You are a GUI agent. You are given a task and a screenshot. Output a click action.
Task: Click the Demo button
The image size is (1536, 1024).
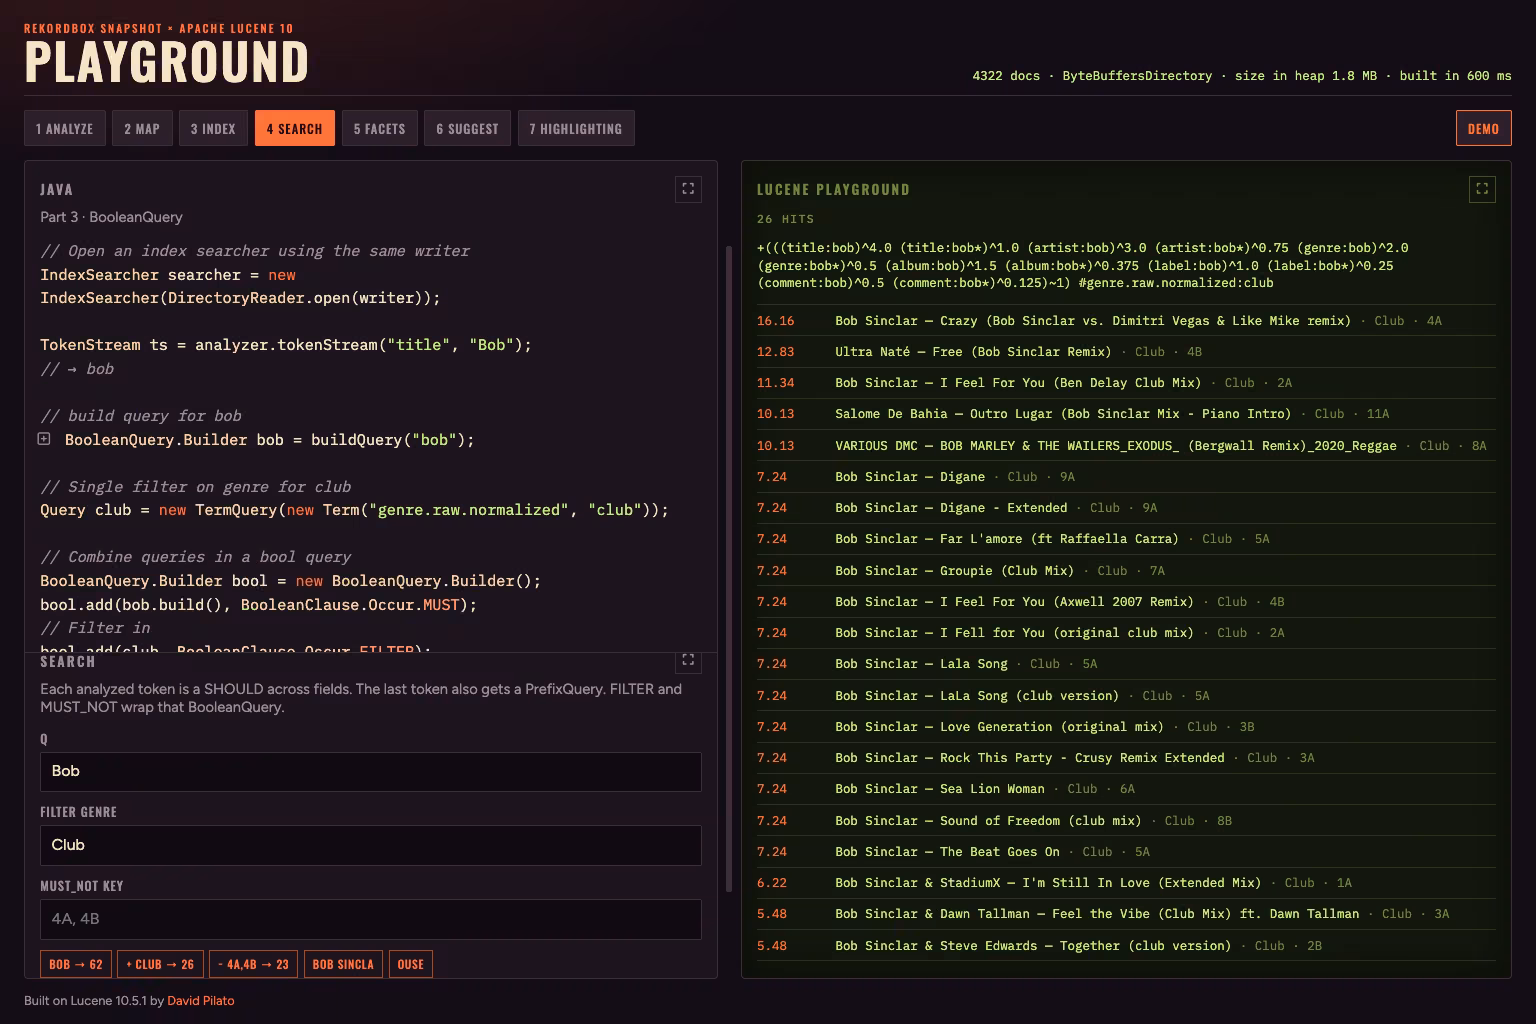click(1483, 128)
